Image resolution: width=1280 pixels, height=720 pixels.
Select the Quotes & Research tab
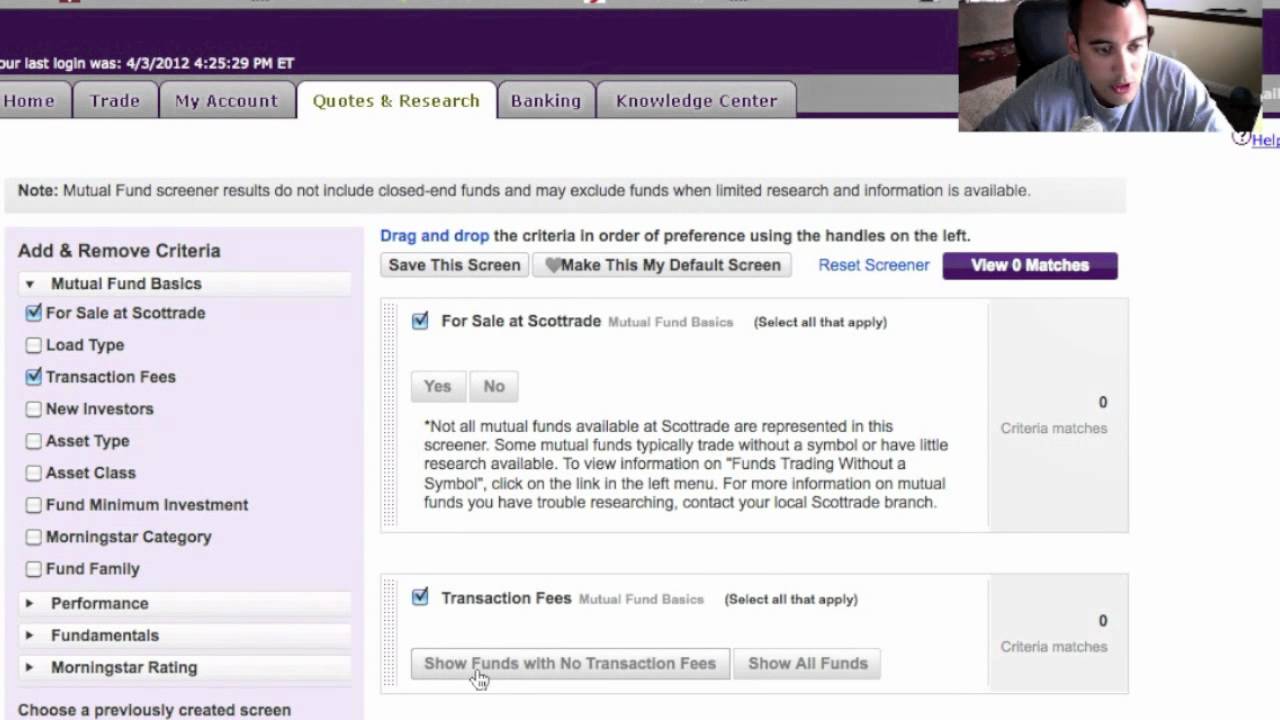pos(396,100)
